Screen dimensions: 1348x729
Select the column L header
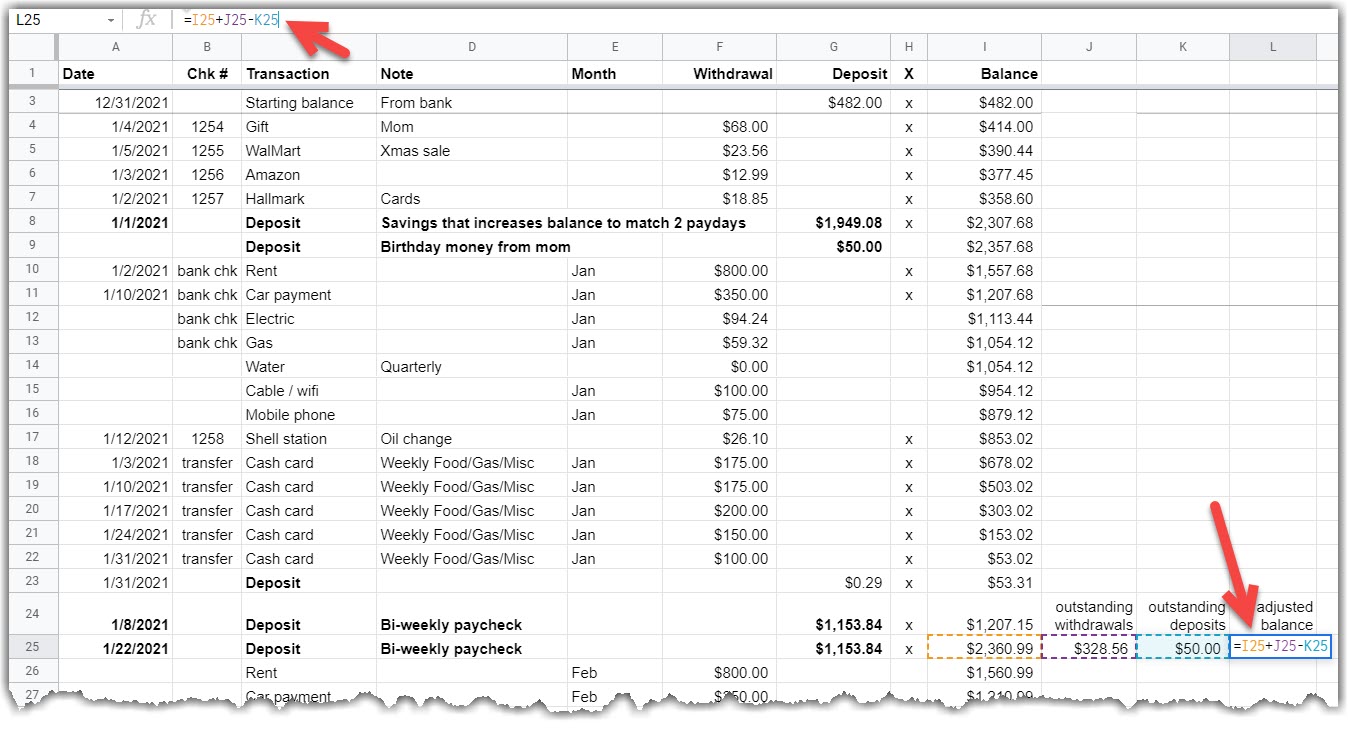pyautogui.click(x=1272, y=47)
